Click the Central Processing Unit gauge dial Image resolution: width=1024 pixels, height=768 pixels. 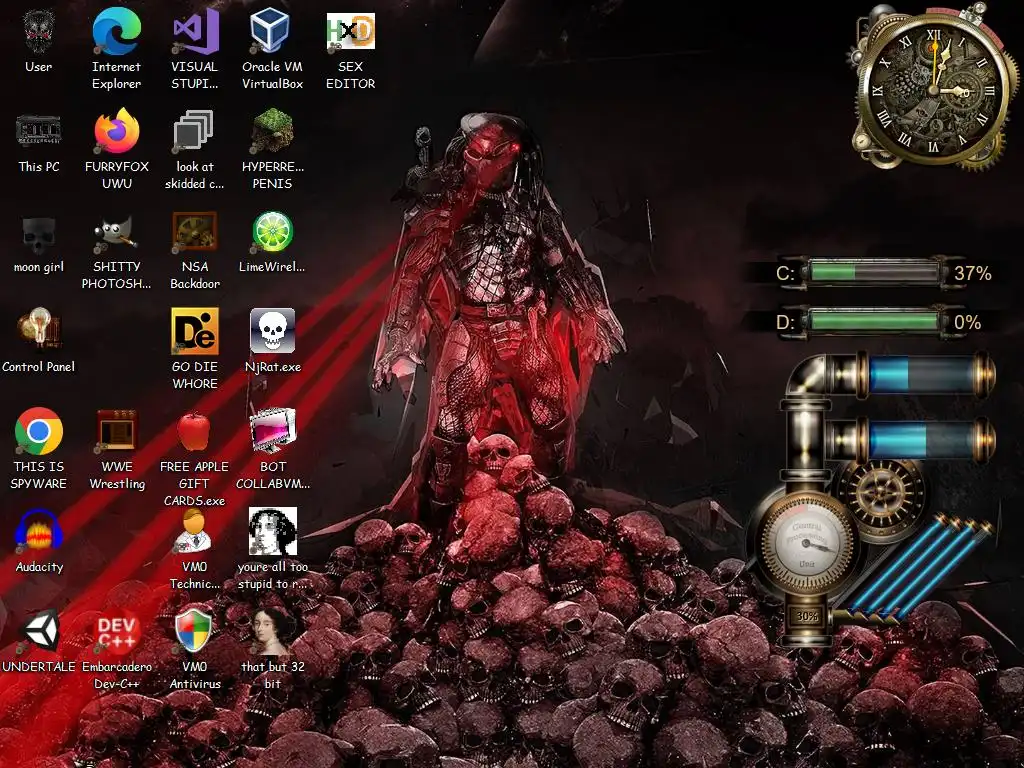[807, 543]
